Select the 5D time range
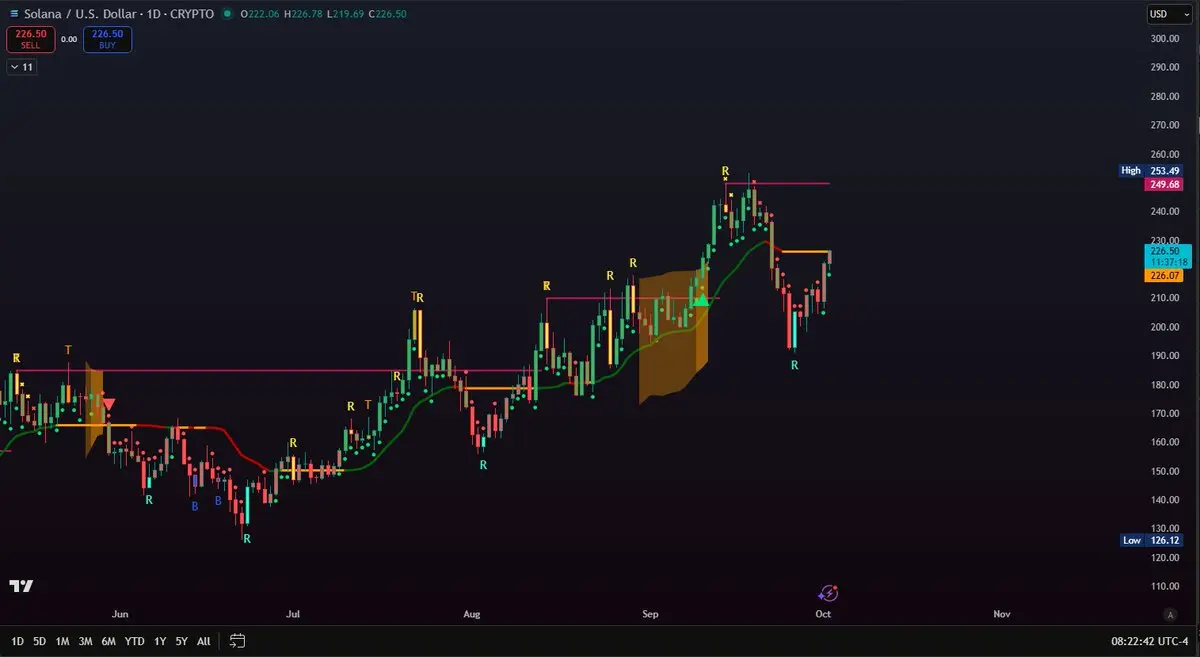This screenshot has height=657, width=1200. coord(39,641)
